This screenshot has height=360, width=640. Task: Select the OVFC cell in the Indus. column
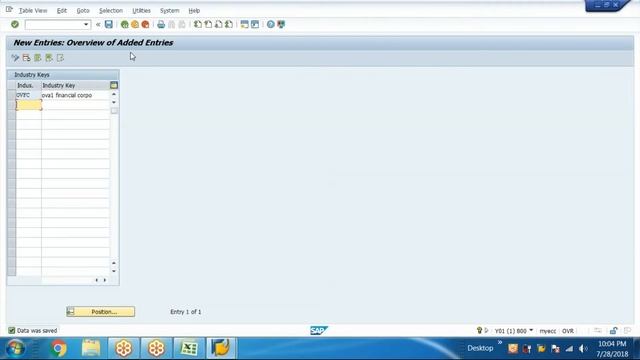coord(28,95)
